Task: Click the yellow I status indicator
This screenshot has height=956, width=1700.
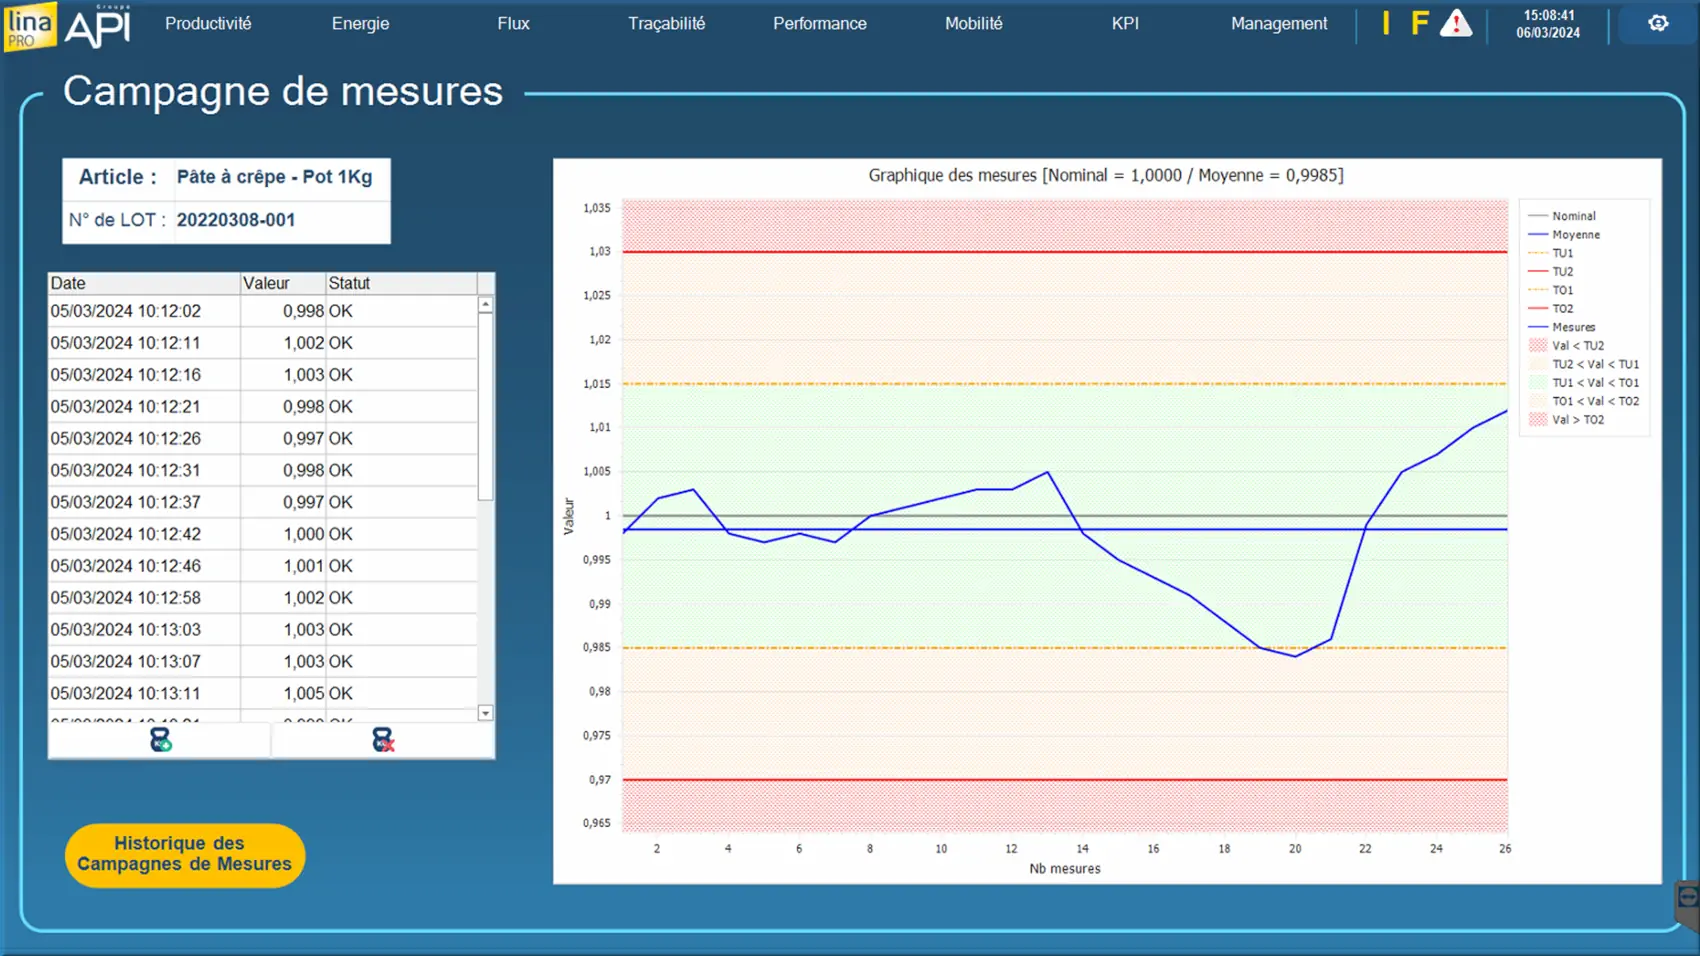Action: pos(1386,24)
